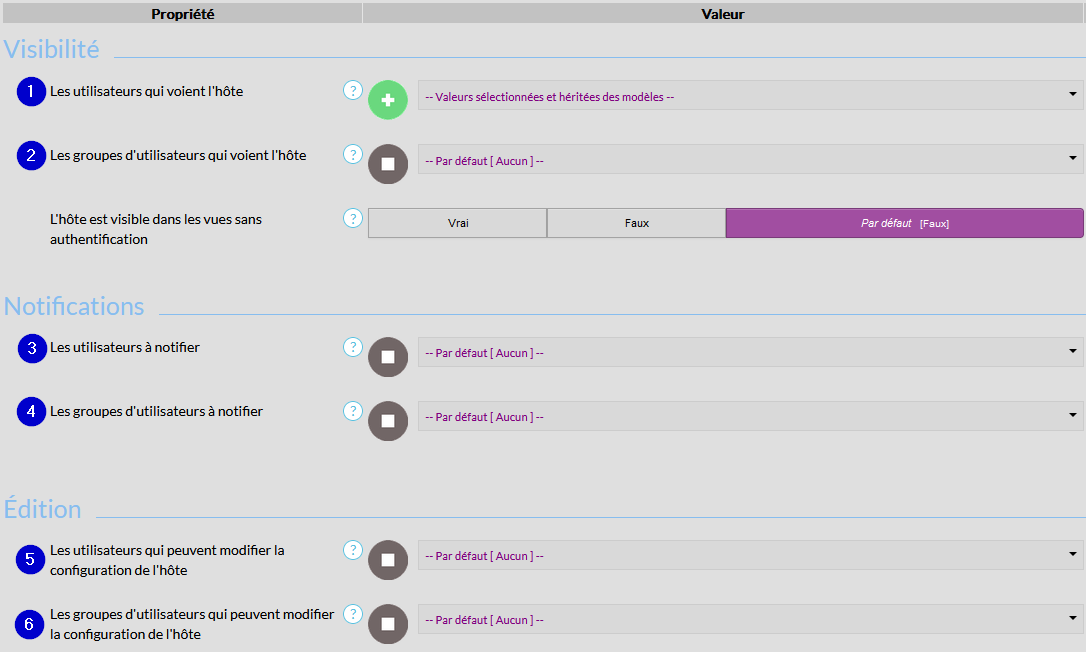
Task: Click blue numbered badge 1
Action: click(x=31, y=91)
